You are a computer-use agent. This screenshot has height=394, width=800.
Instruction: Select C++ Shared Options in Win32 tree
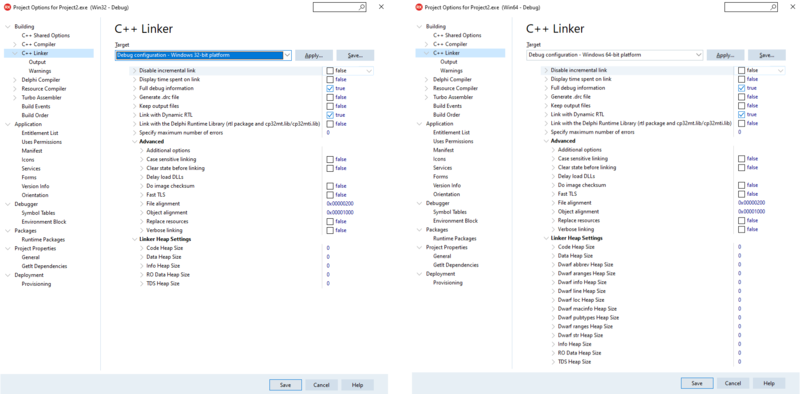[x=46, y=36]
